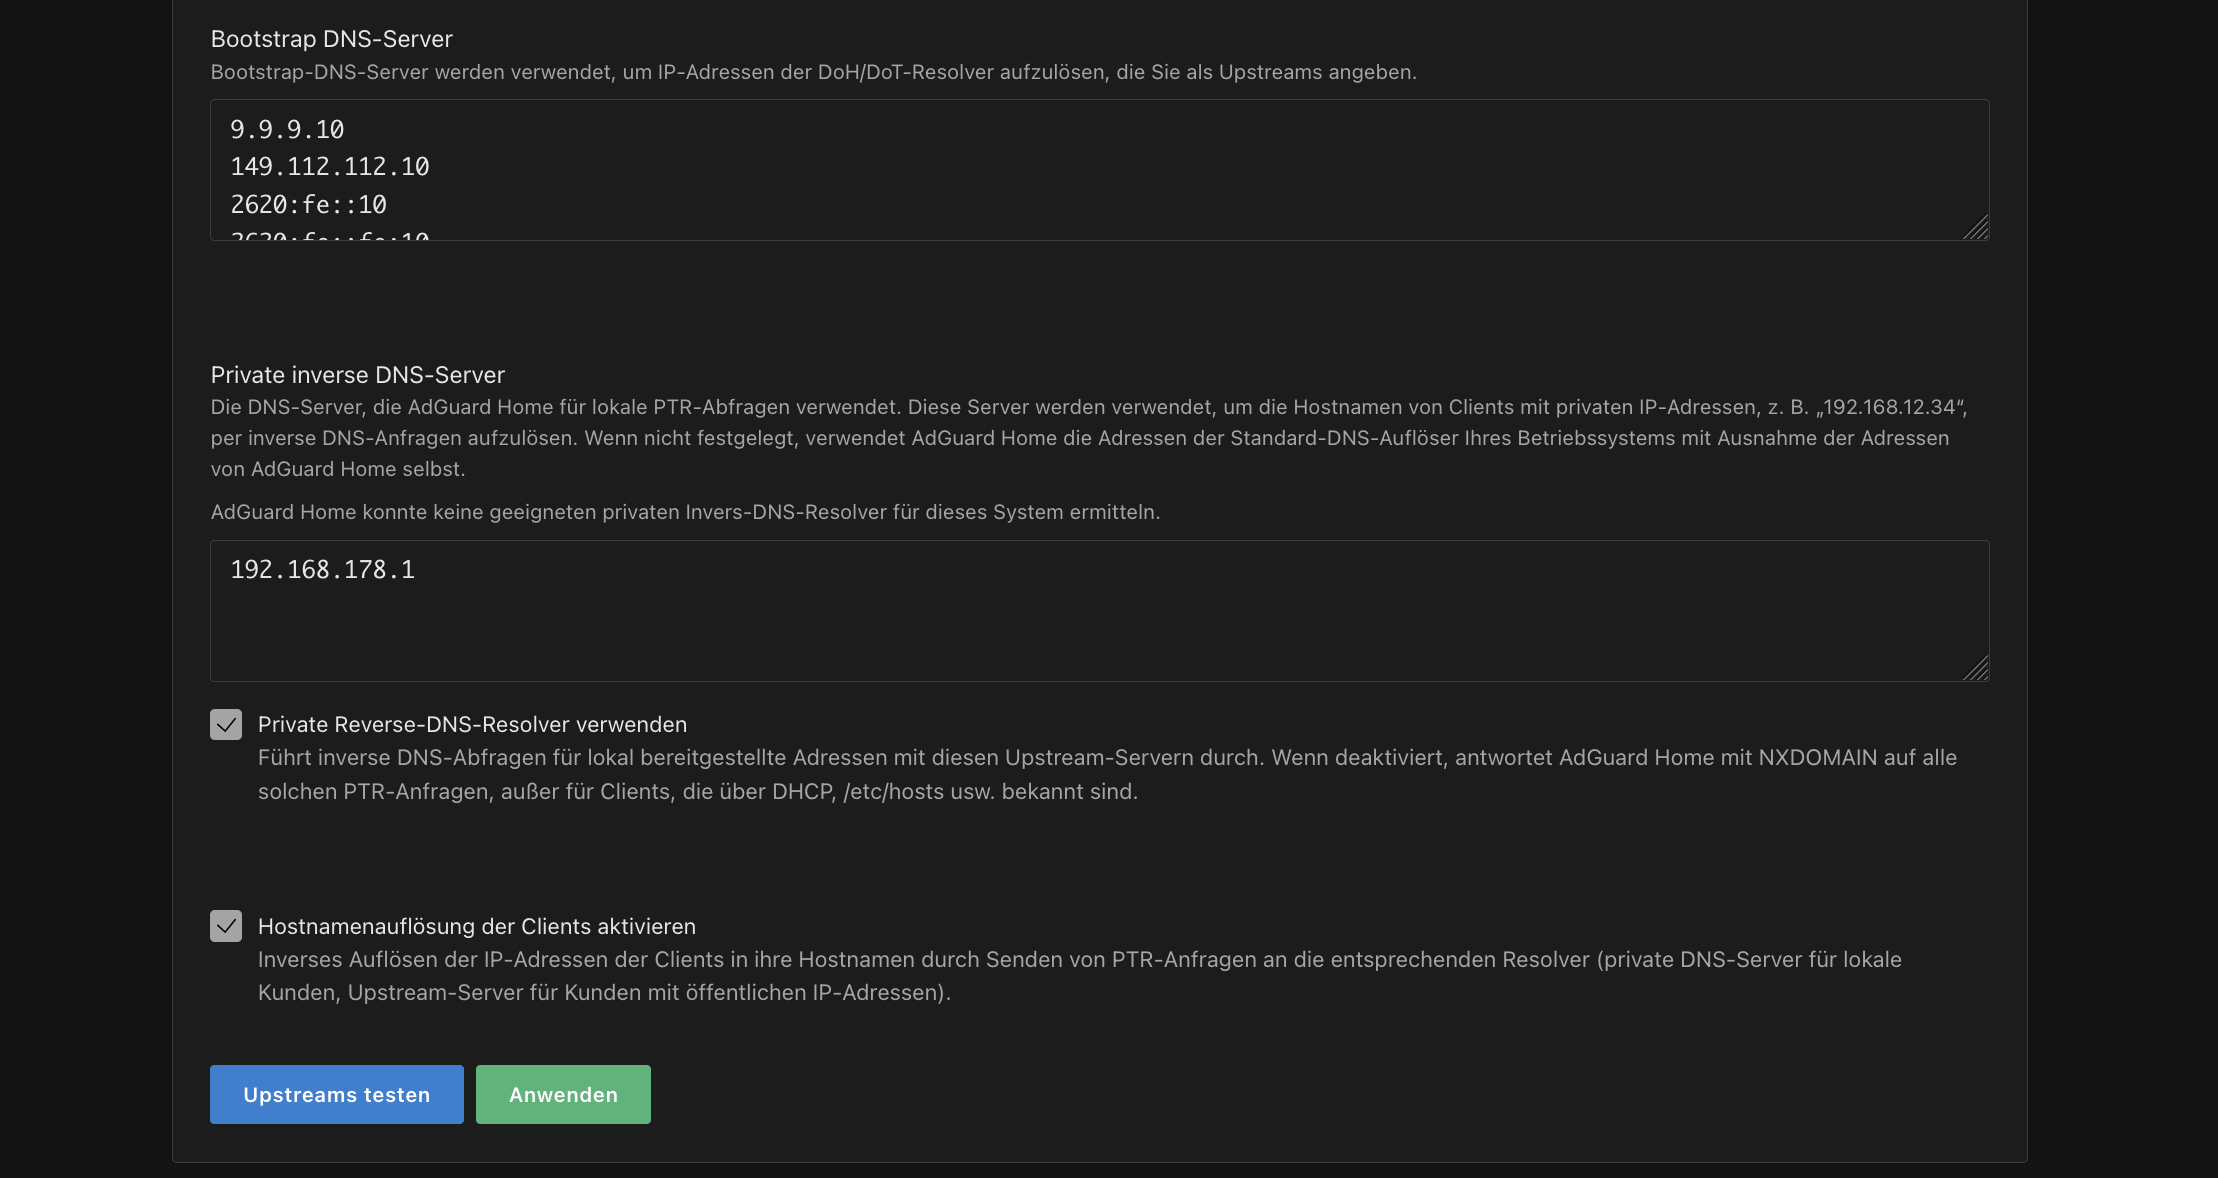
Task: Click the 2620:fe::10 bootstrap entry
Action: click(308, 205)
